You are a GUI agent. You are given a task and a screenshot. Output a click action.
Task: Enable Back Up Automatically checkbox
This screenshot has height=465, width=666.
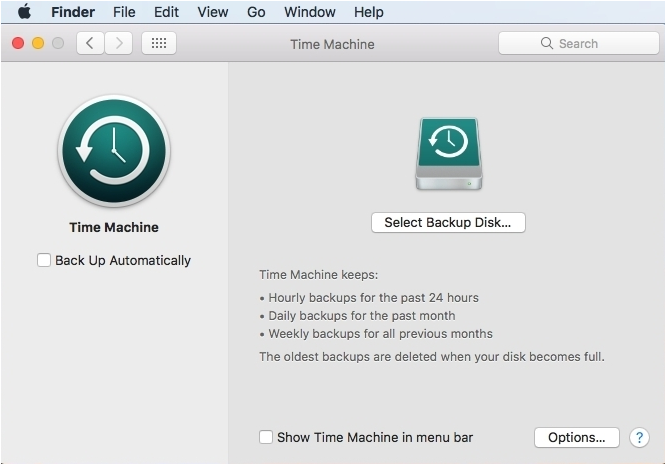[x=44, y=260]
